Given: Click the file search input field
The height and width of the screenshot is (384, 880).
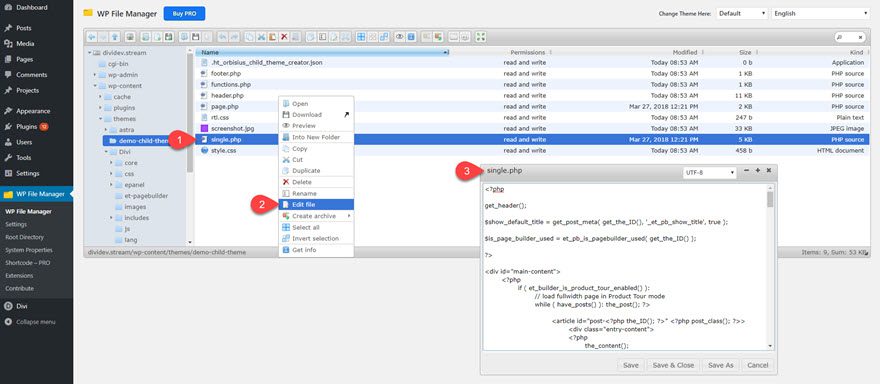Looking at the screenshot, I should click(850, 37).
